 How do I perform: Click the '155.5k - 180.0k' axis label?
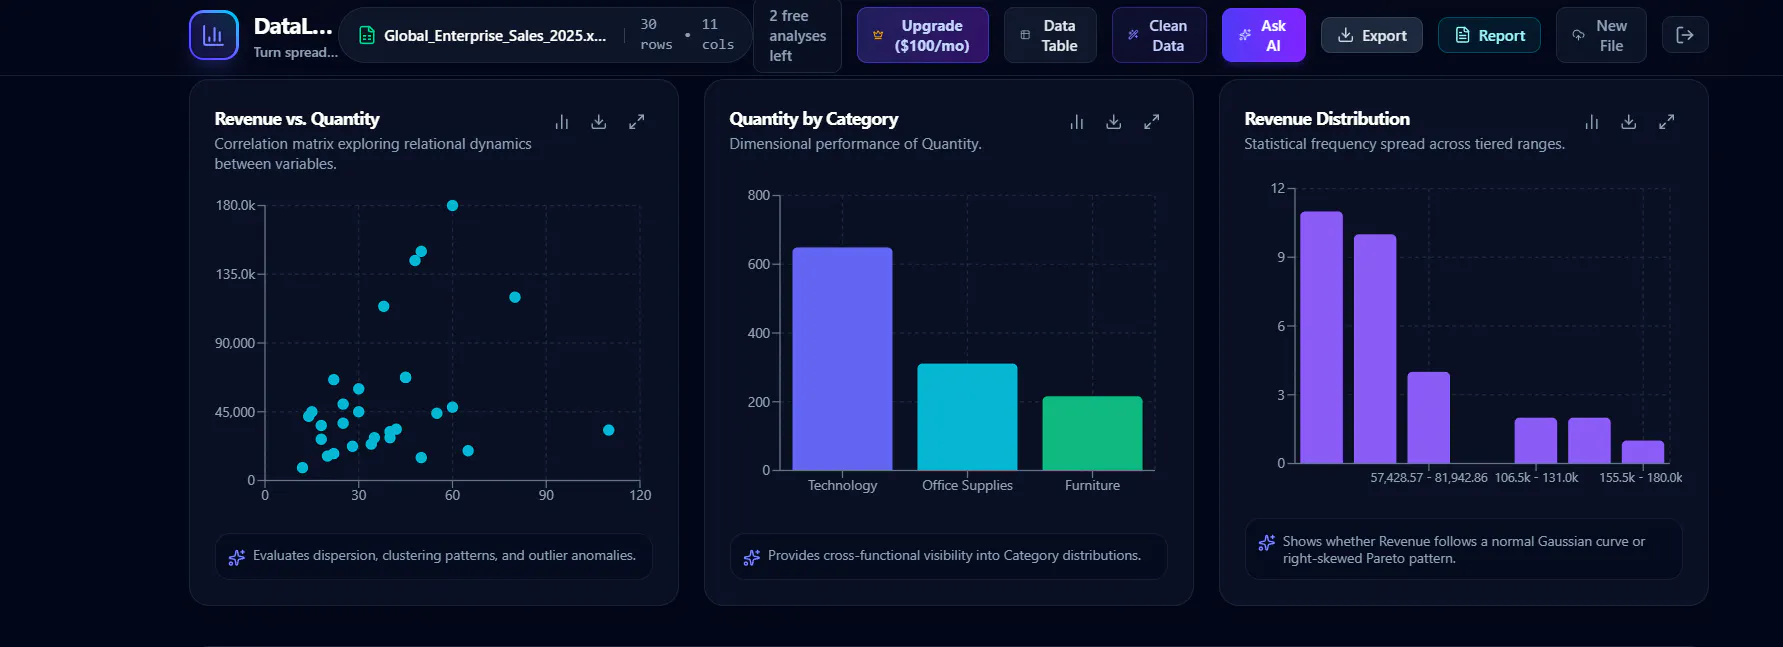click(x=1641, y=478)
